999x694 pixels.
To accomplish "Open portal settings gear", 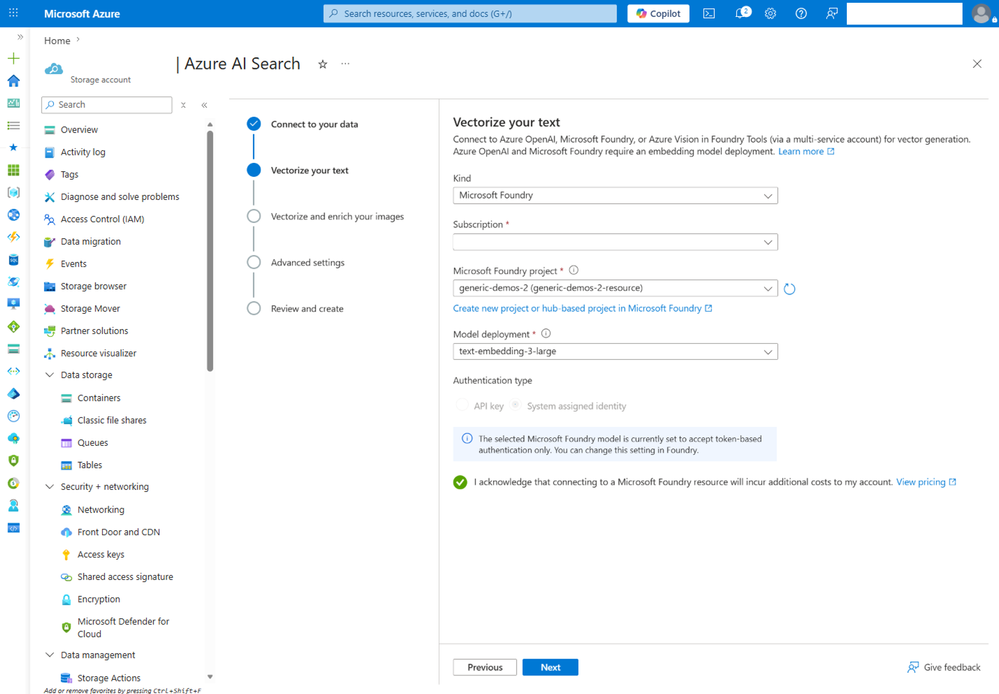I will pyautogui.click(x=770, y=13).
